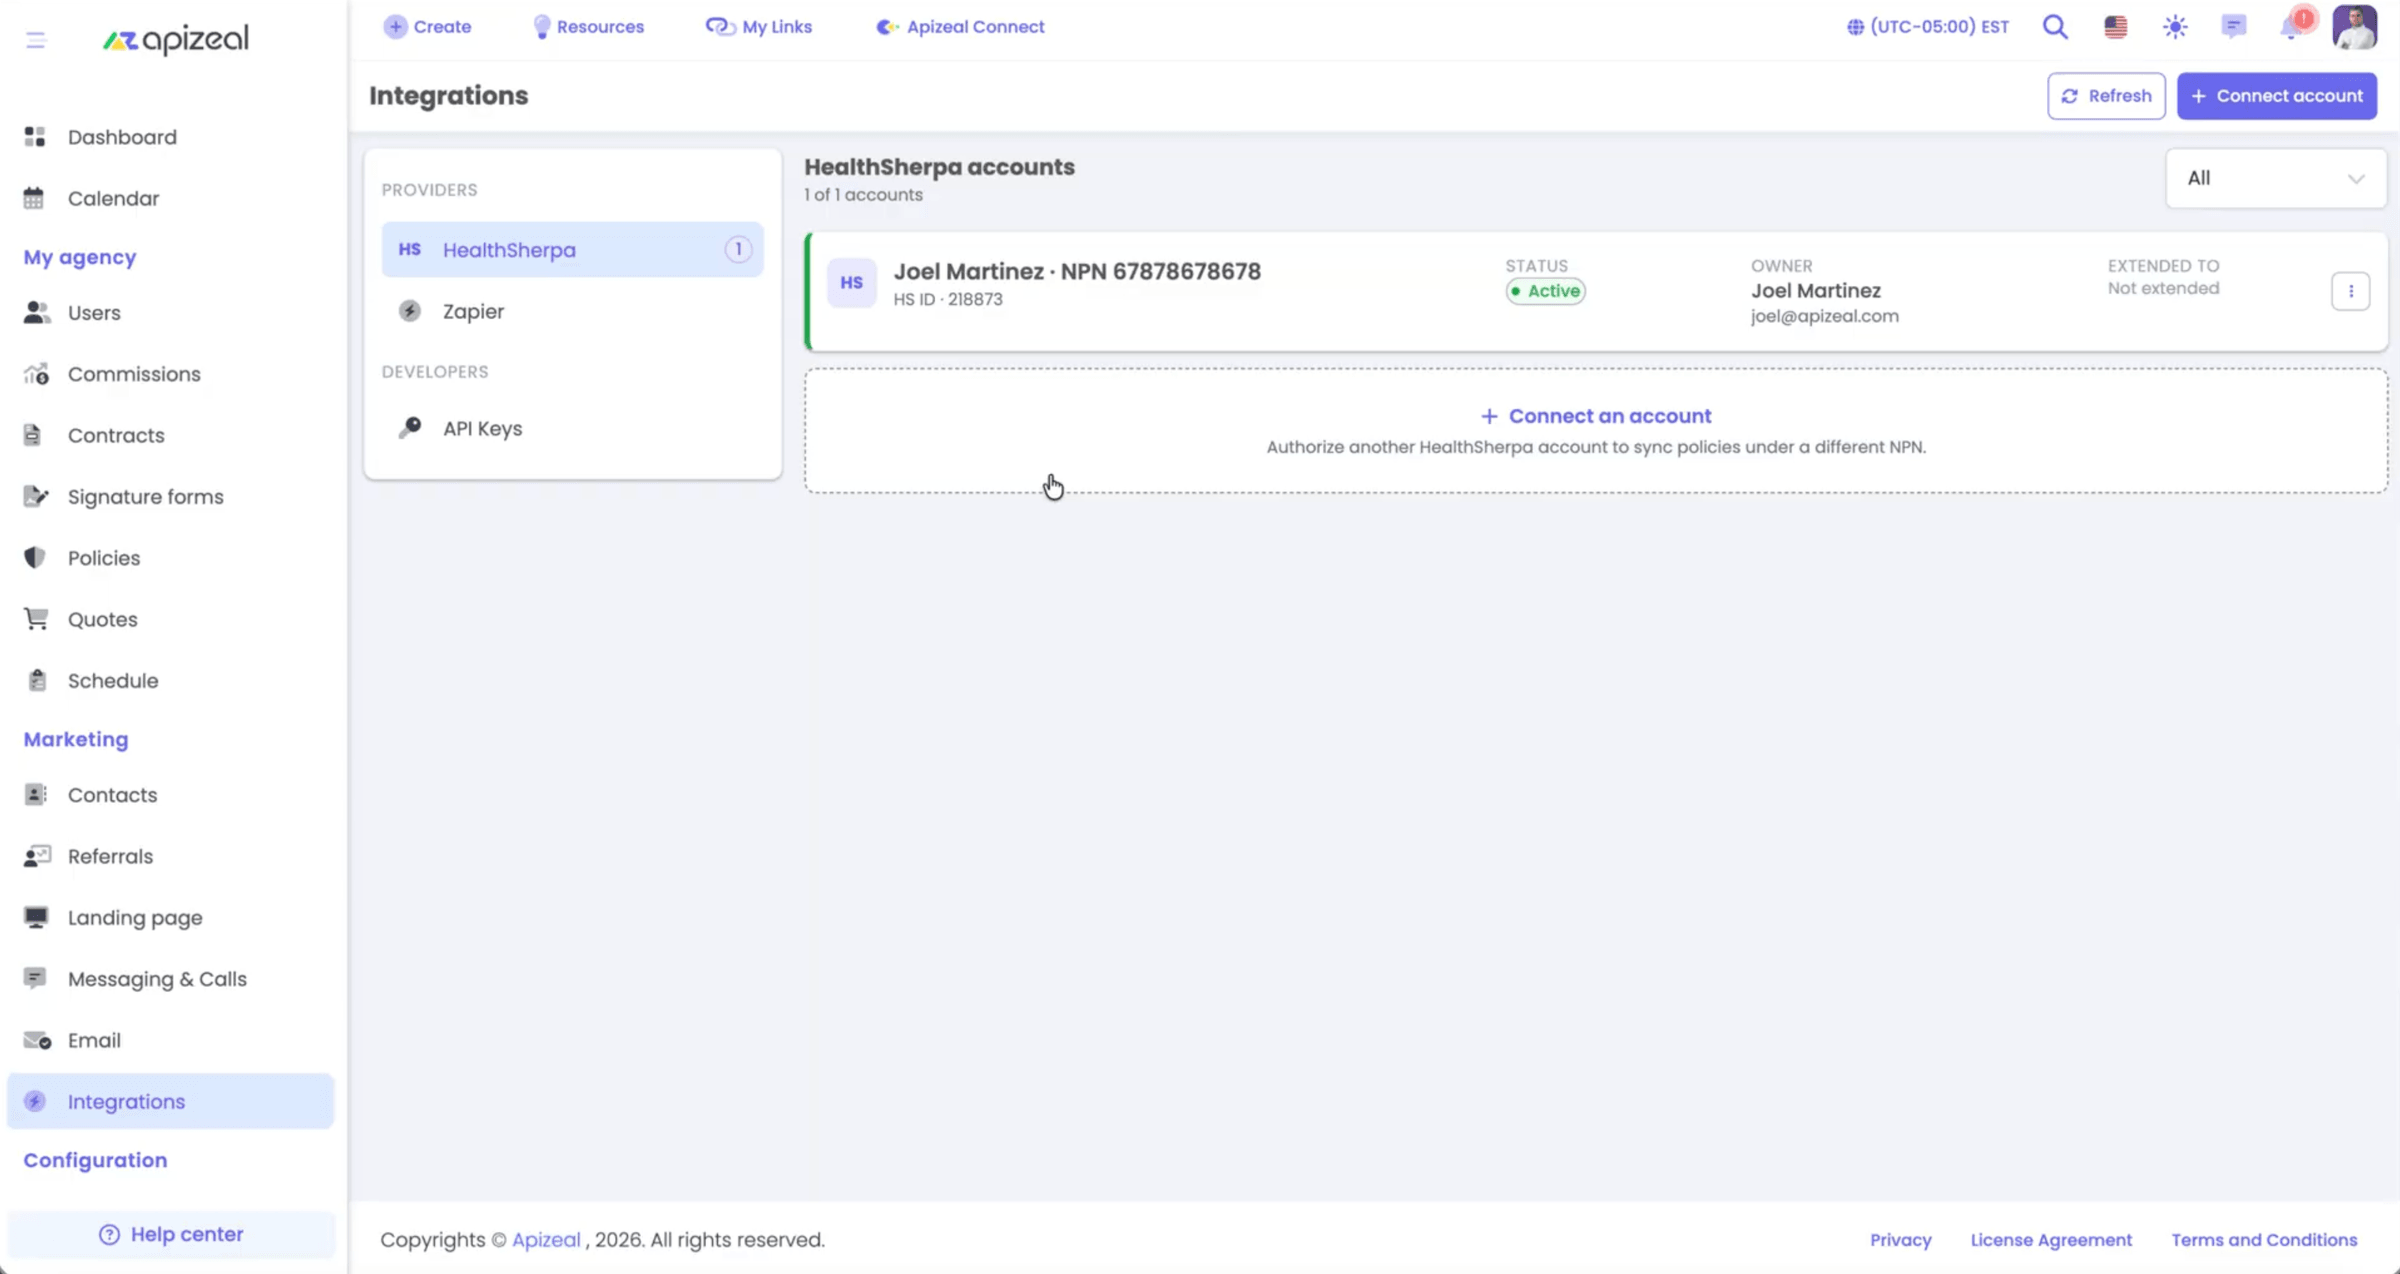Follow the Apizeal footer link
Screen dimensions: 2400x1274
(x=546, y=1240)
